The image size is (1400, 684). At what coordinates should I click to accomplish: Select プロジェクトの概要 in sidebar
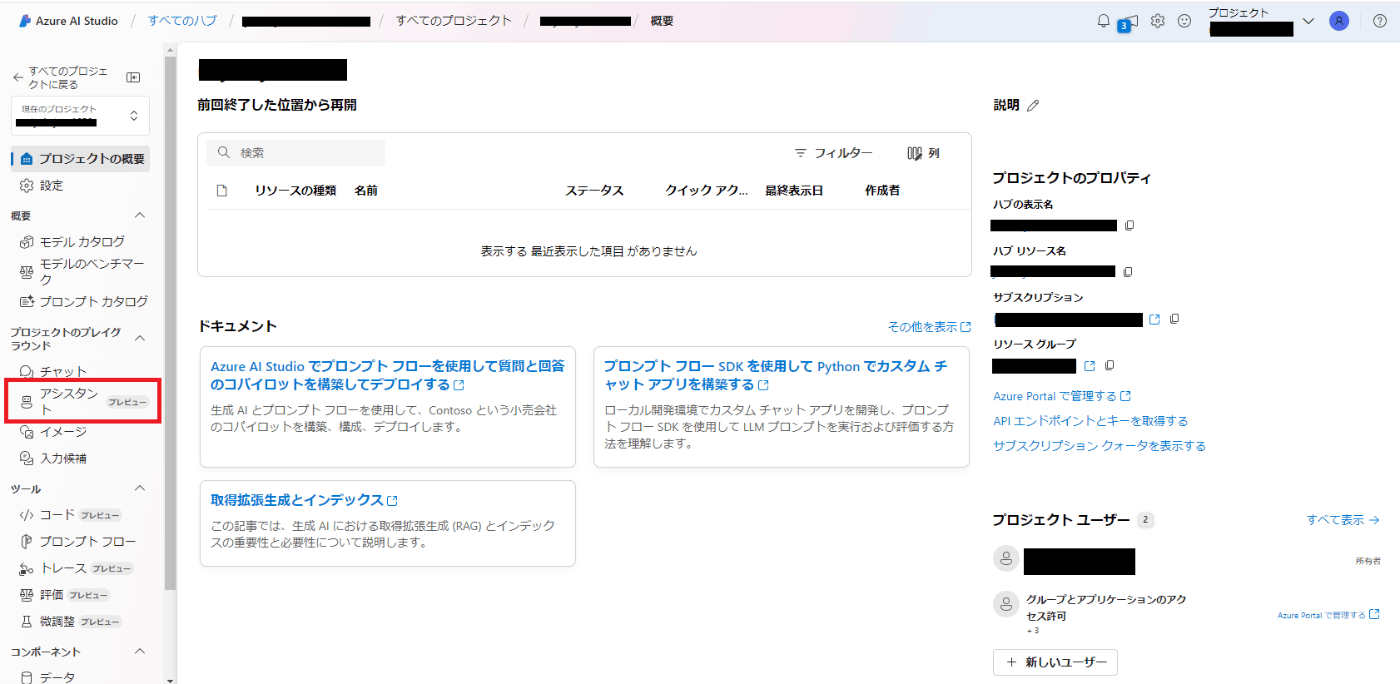(81, 159)
